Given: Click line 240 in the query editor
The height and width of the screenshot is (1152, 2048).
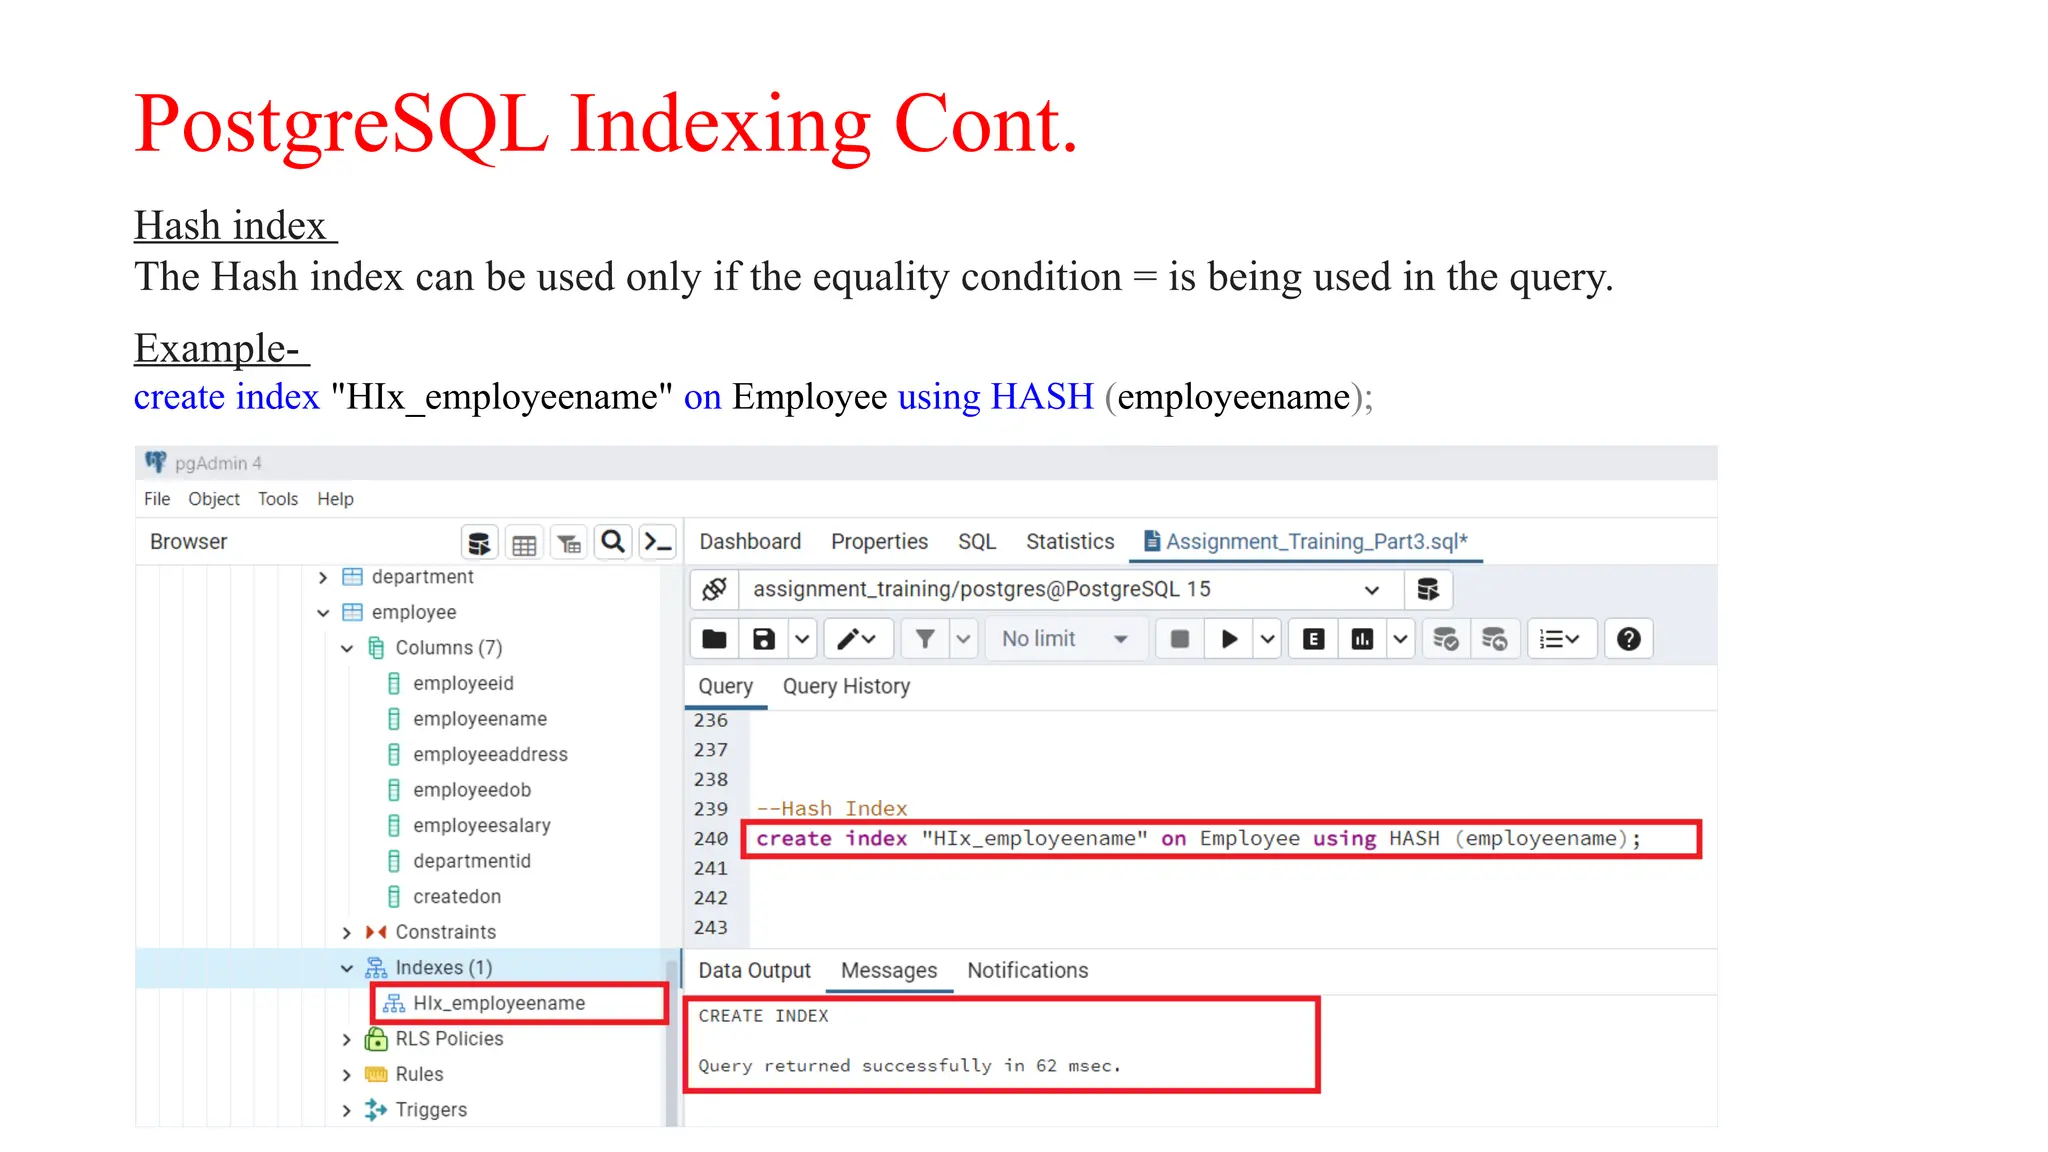Looking at the screenshot, I should pyautogui.click(x=1199, y=839).
